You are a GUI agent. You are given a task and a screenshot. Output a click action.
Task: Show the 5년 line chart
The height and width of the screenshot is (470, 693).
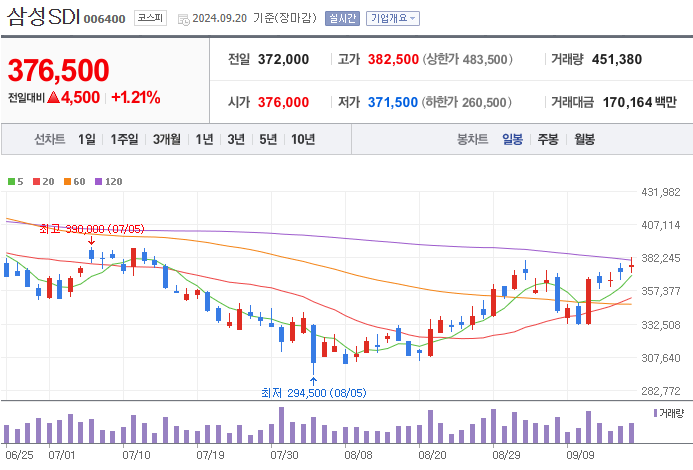point(268,140)
